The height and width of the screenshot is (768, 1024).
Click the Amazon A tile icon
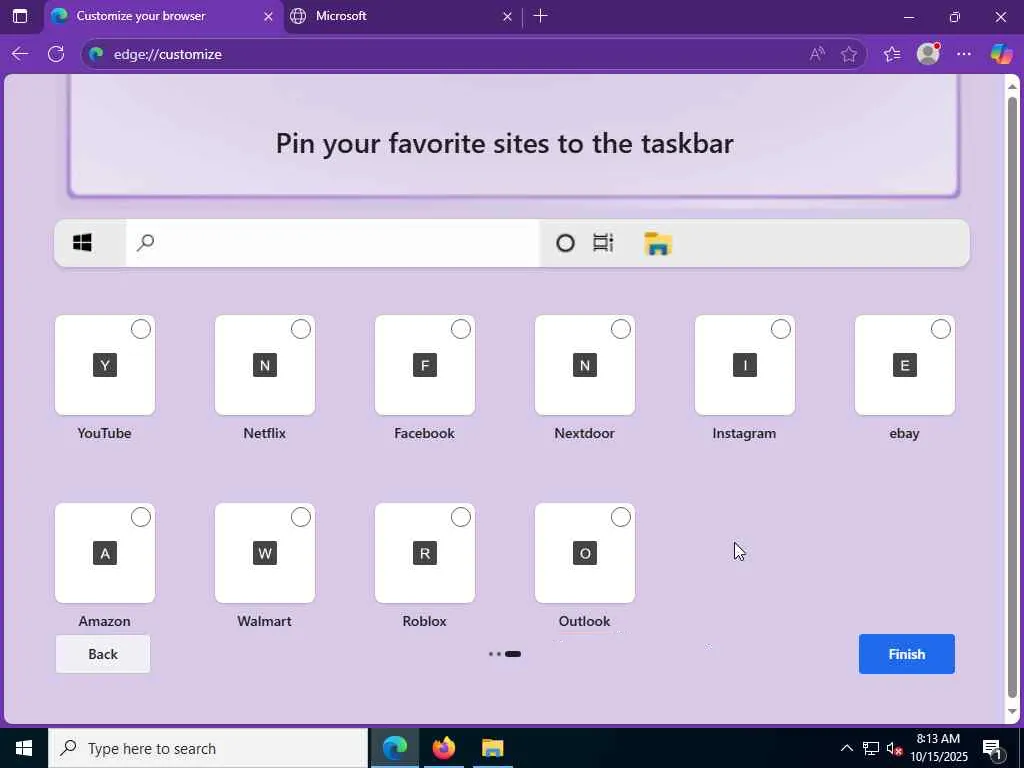pyautogui.click(x=104, y=553)
